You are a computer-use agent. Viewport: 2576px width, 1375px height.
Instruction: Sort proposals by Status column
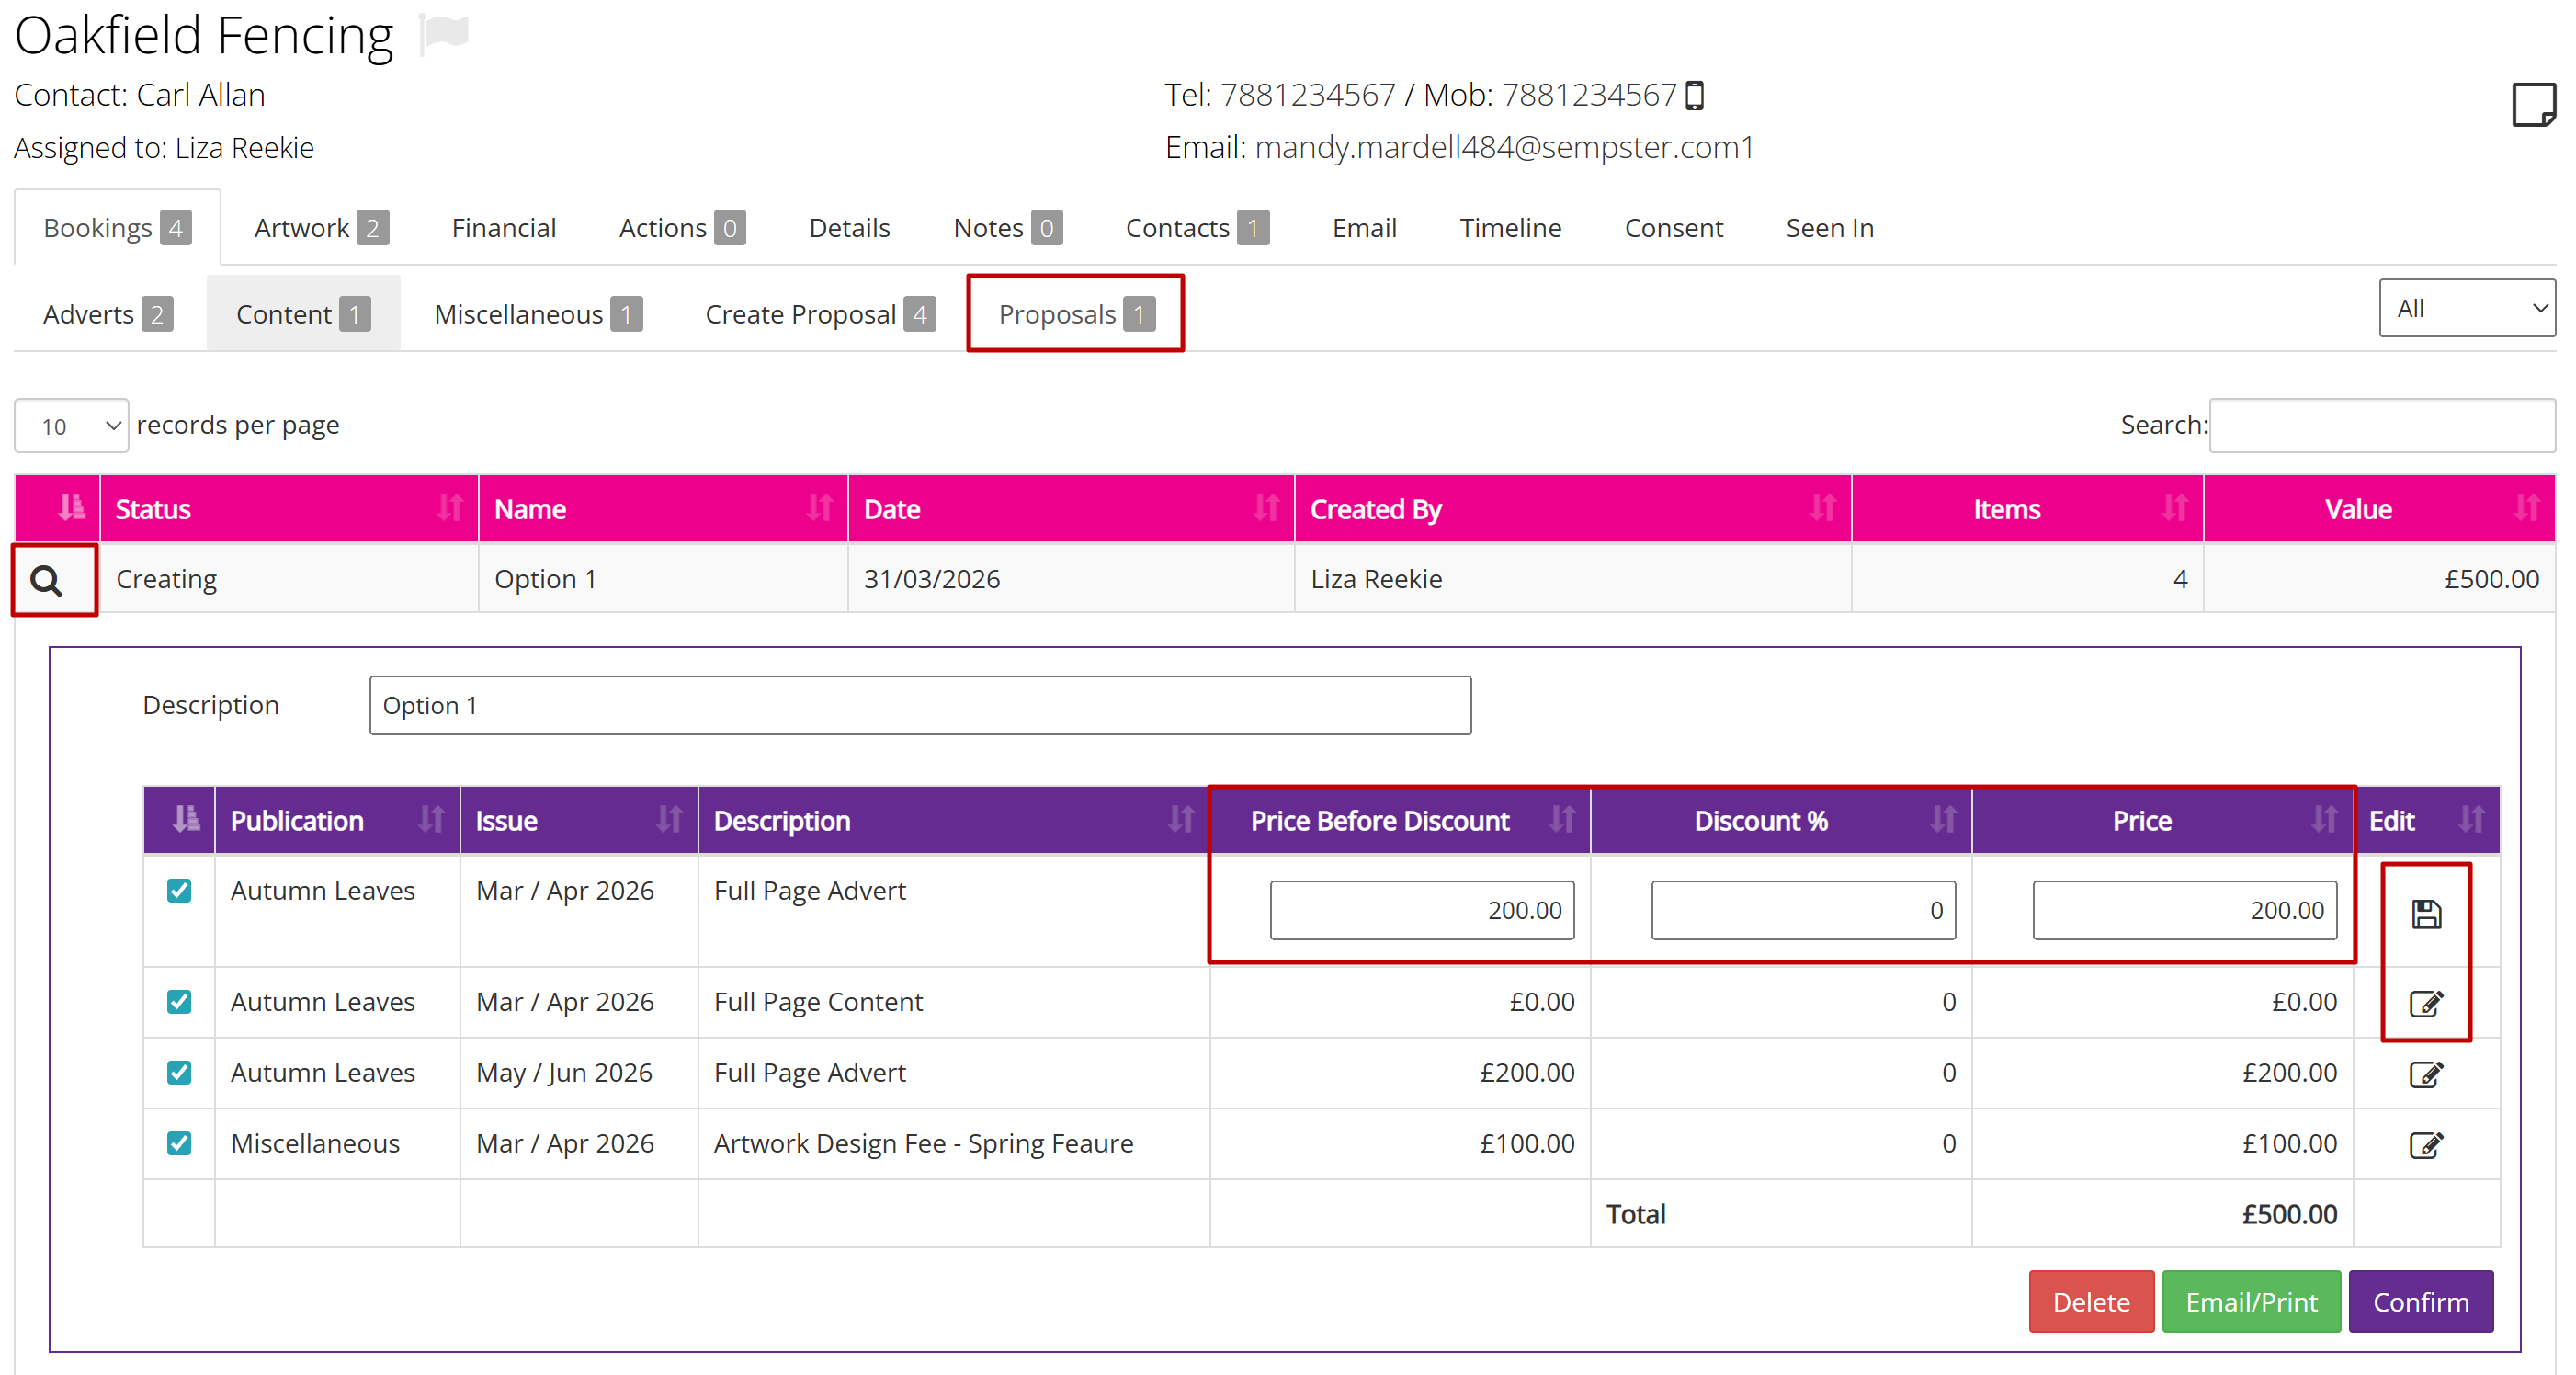[289, 509]
